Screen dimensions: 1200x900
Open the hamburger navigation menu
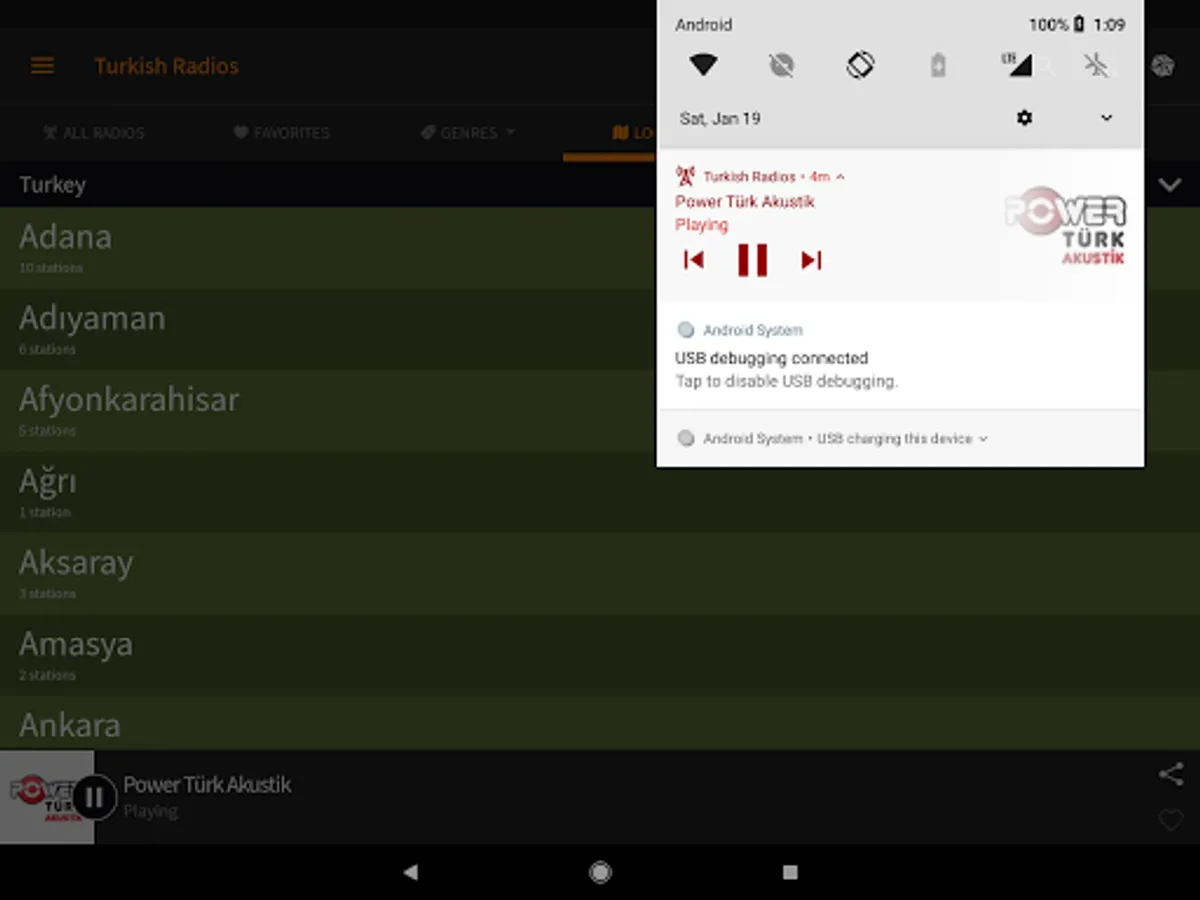click(42, 66)
